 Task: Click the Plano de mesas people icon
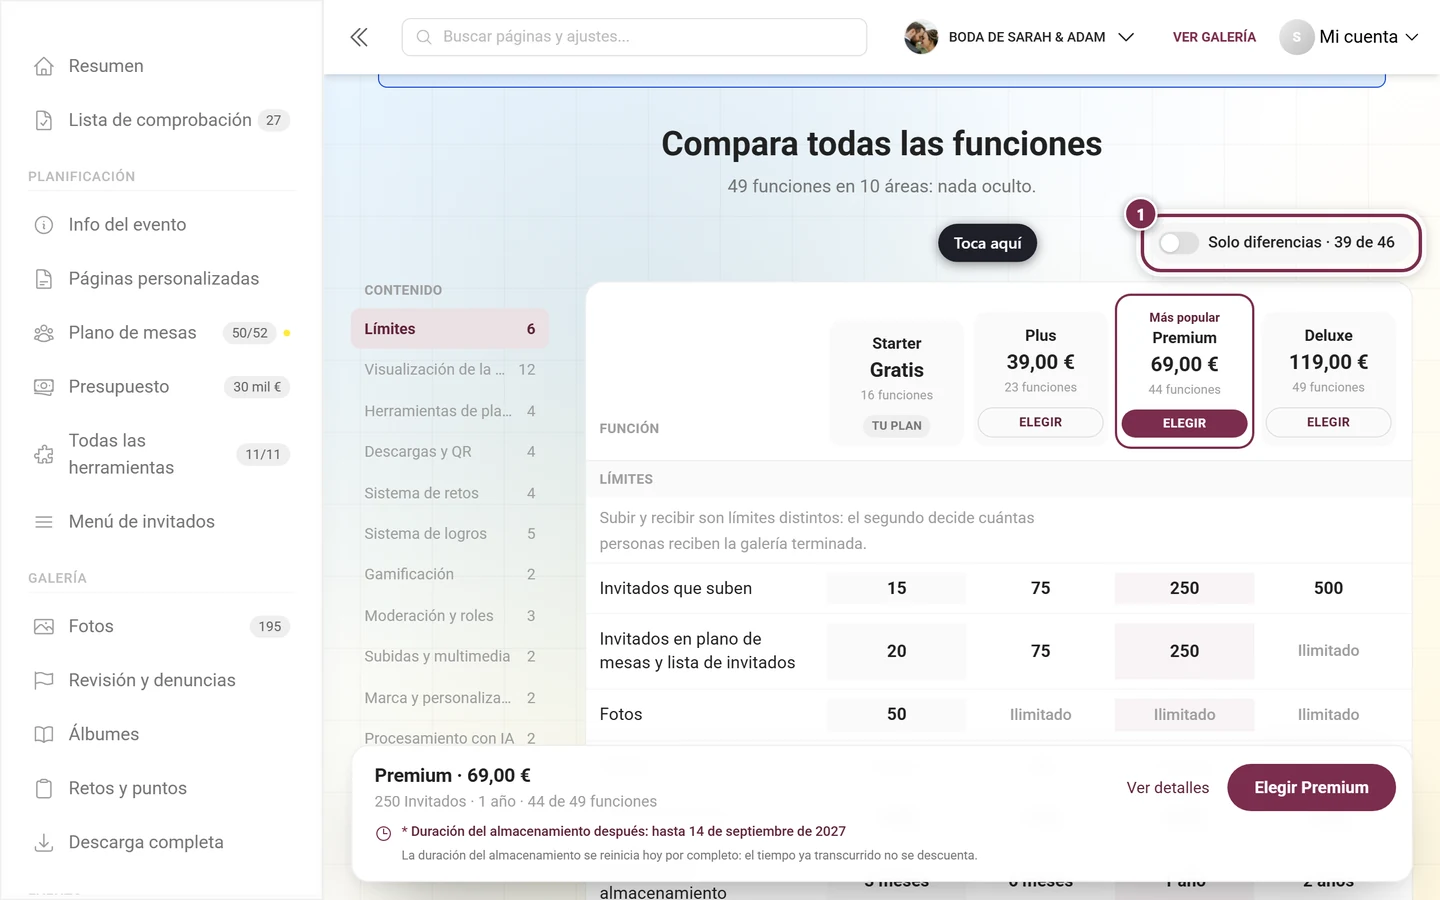[x=44, y=333]
